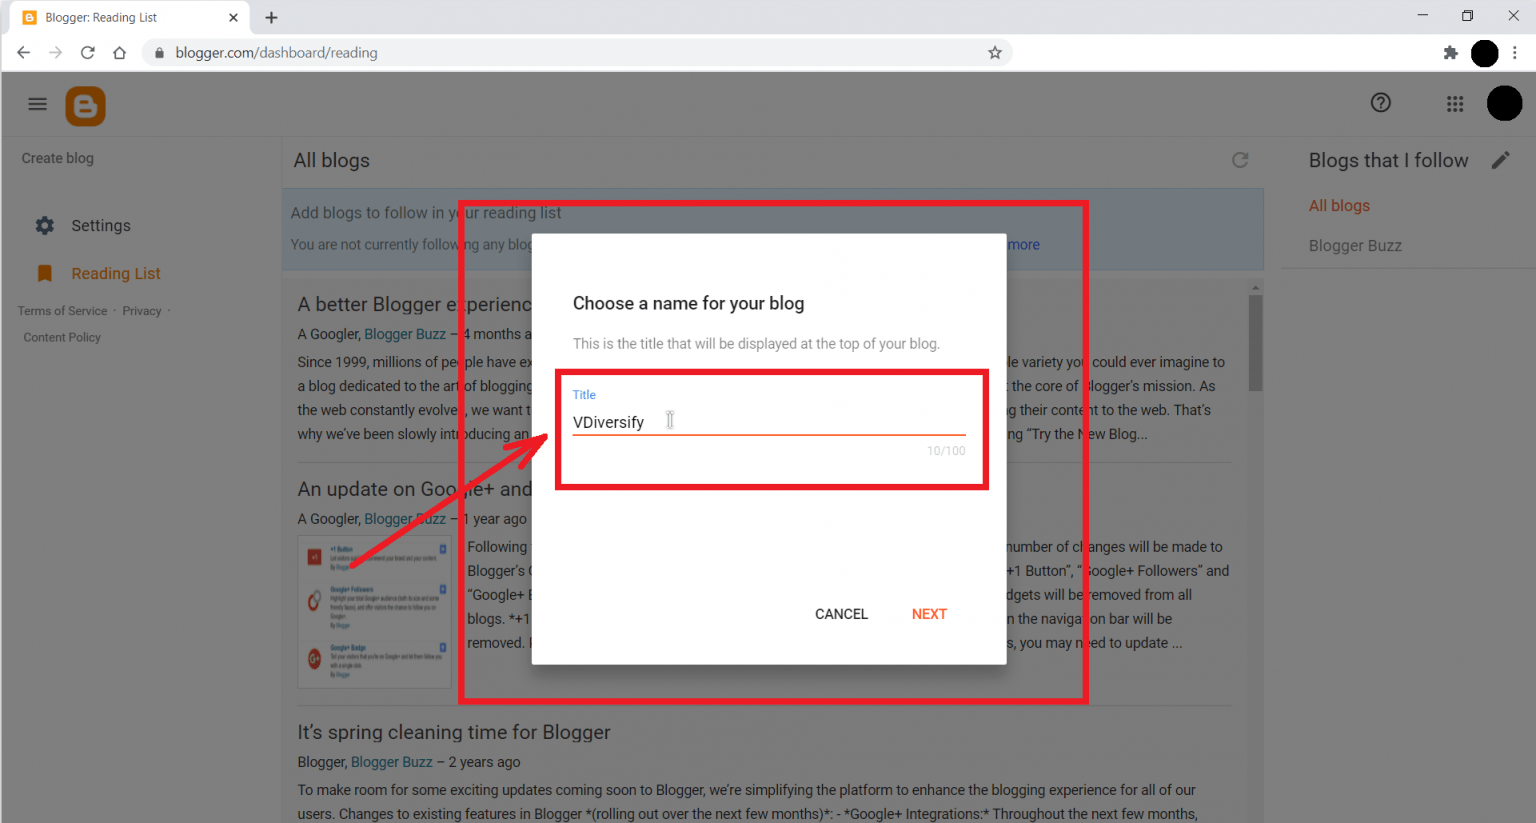Select Create blog in the sidebar
Viewport: 1536px width, 823px height.
[57, 157]
